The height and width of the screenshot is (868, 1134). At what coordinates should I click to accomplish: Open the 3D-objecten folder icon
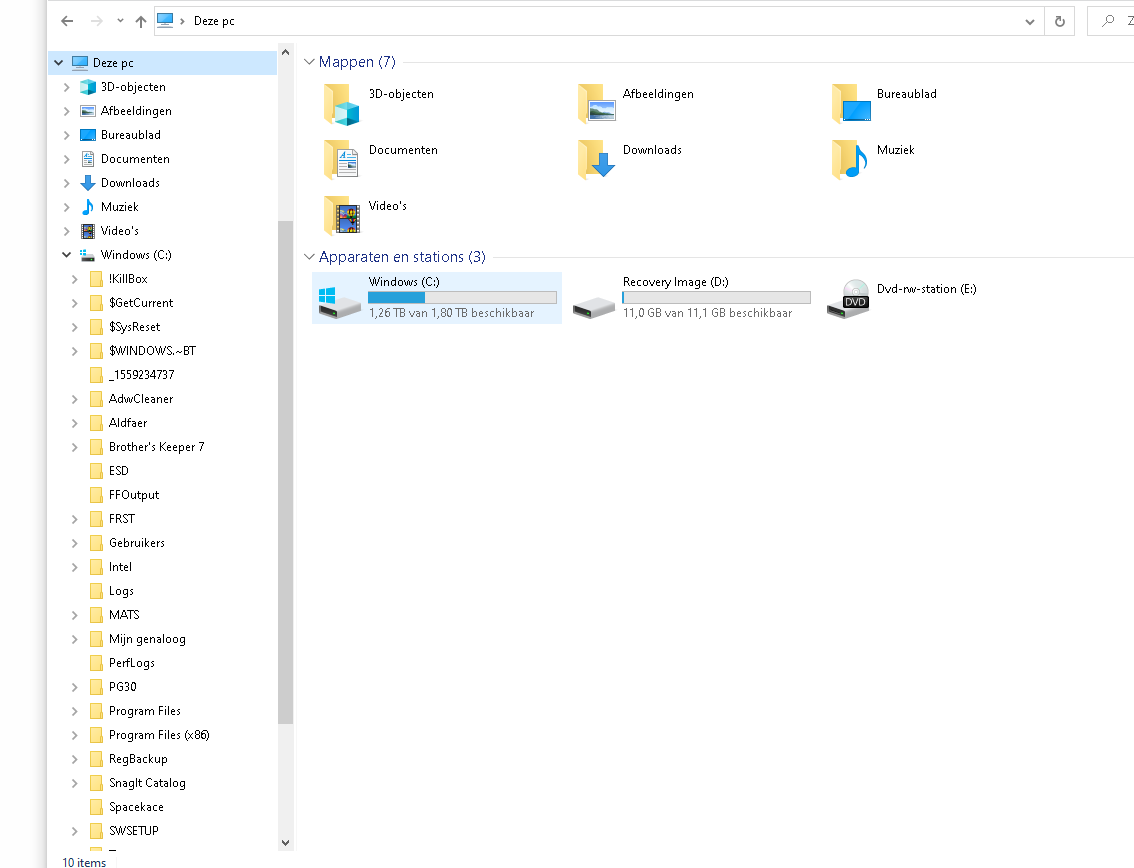(x=341, y=104)
